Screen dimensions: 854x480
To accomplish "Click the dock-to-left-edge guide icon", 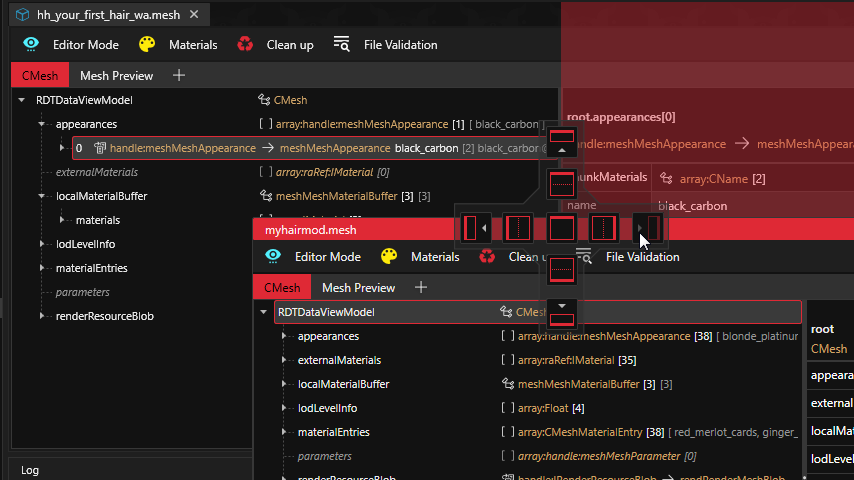I will [x=476, y=228].
